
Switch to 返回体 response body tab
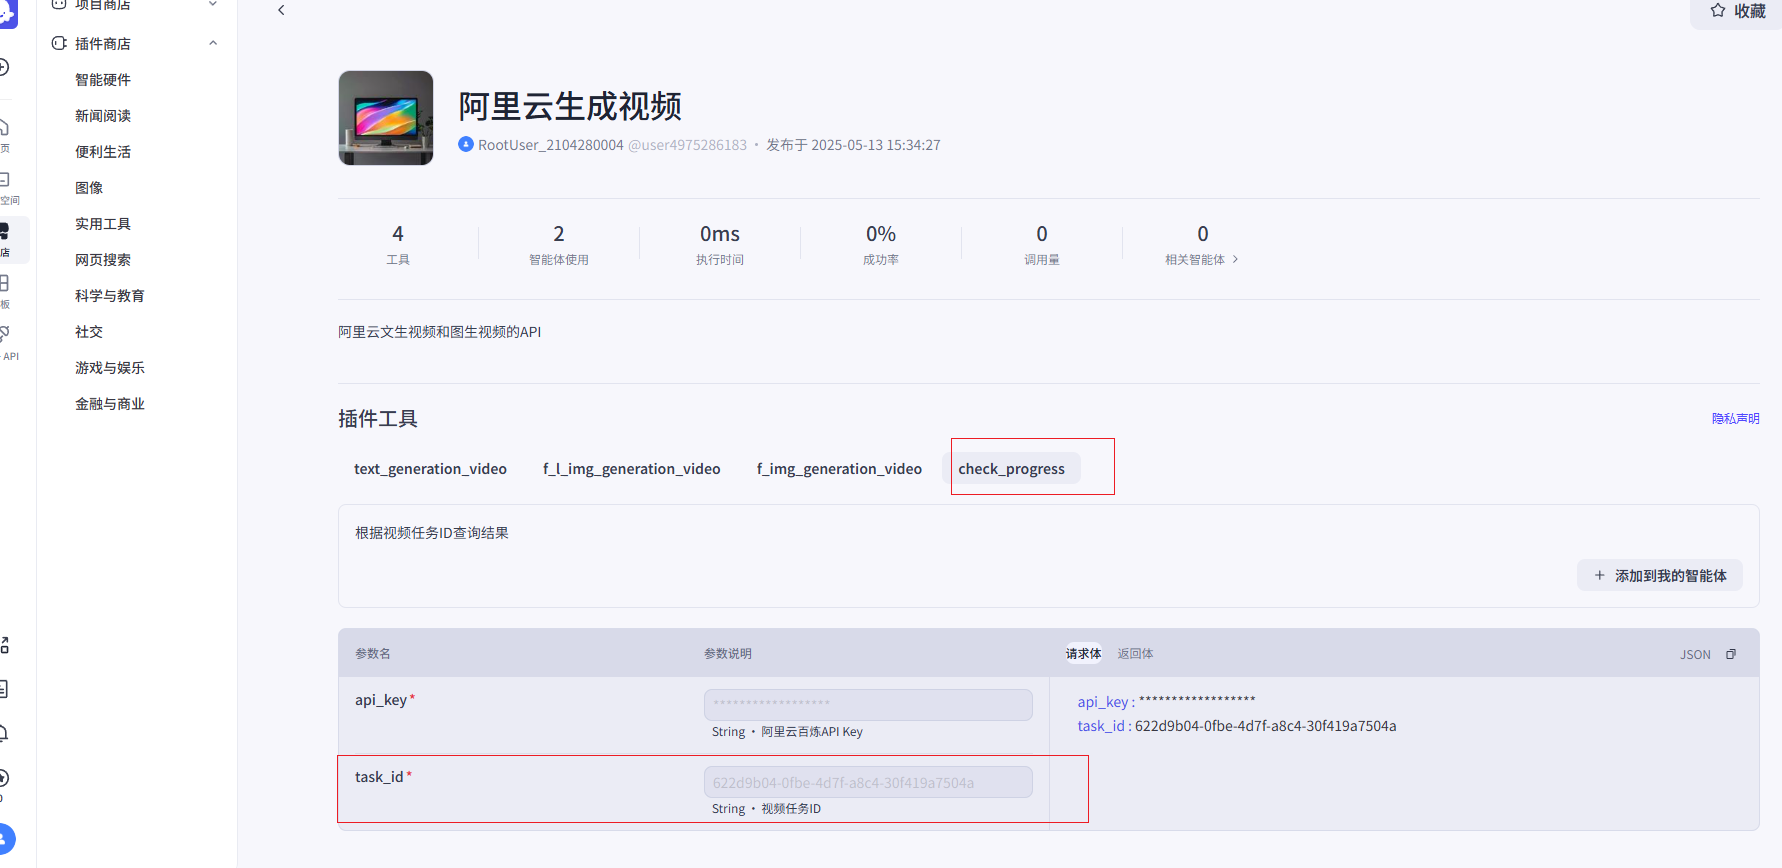(x=1135, y=654)
